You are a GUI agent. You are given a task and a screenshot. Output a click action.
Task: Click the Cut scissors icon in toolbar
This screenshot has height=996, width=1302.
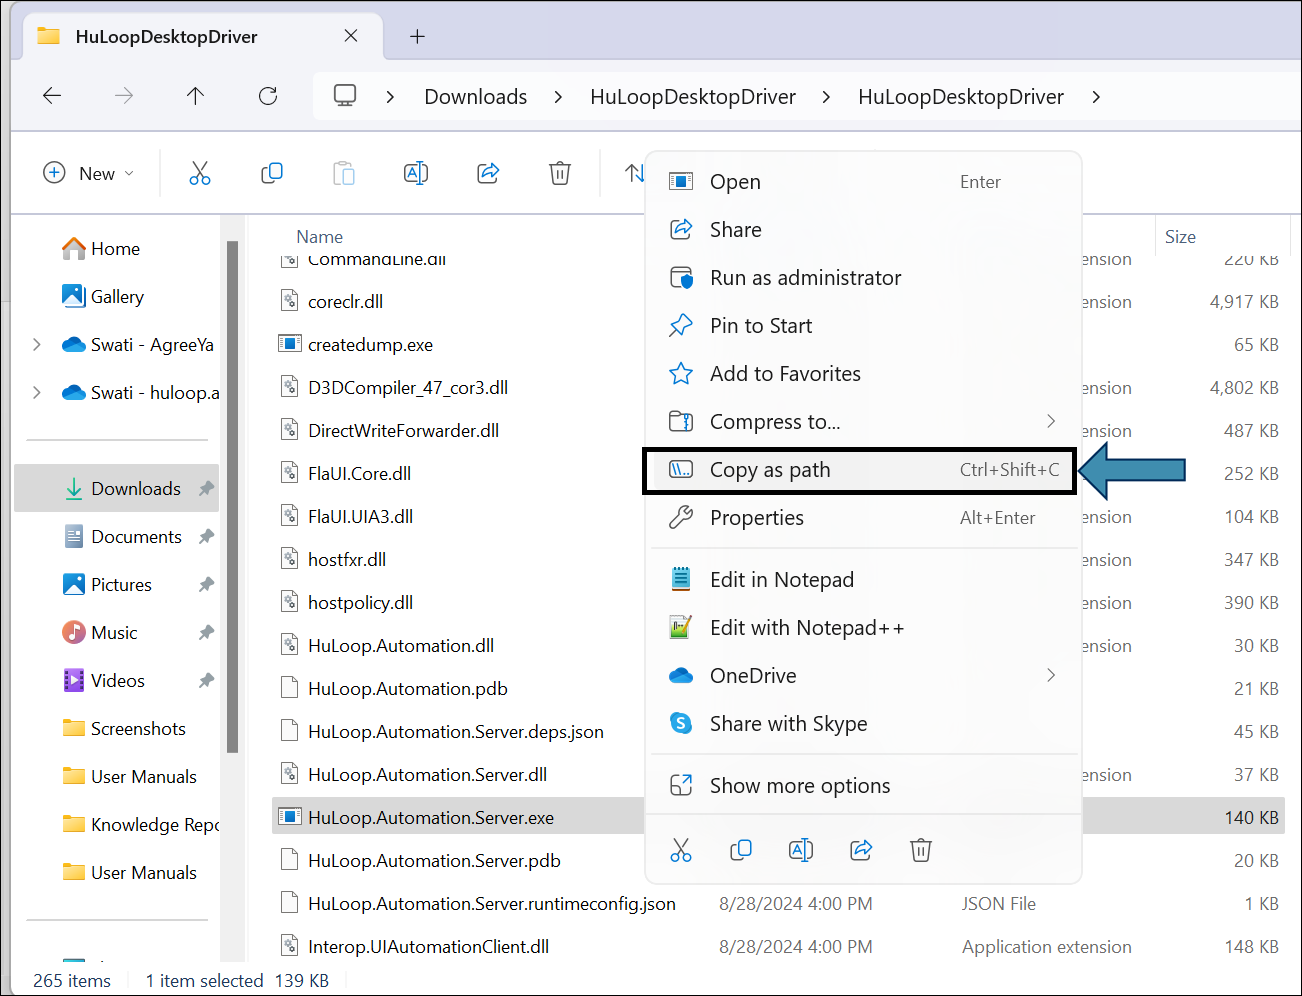point(200,174)
